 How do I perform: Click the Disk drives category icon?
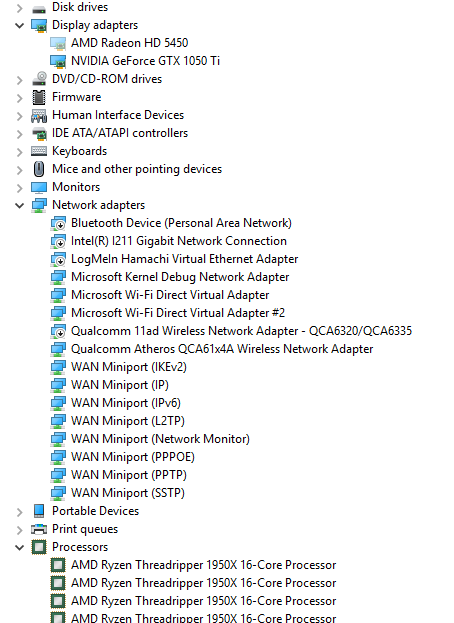(39, 8)
